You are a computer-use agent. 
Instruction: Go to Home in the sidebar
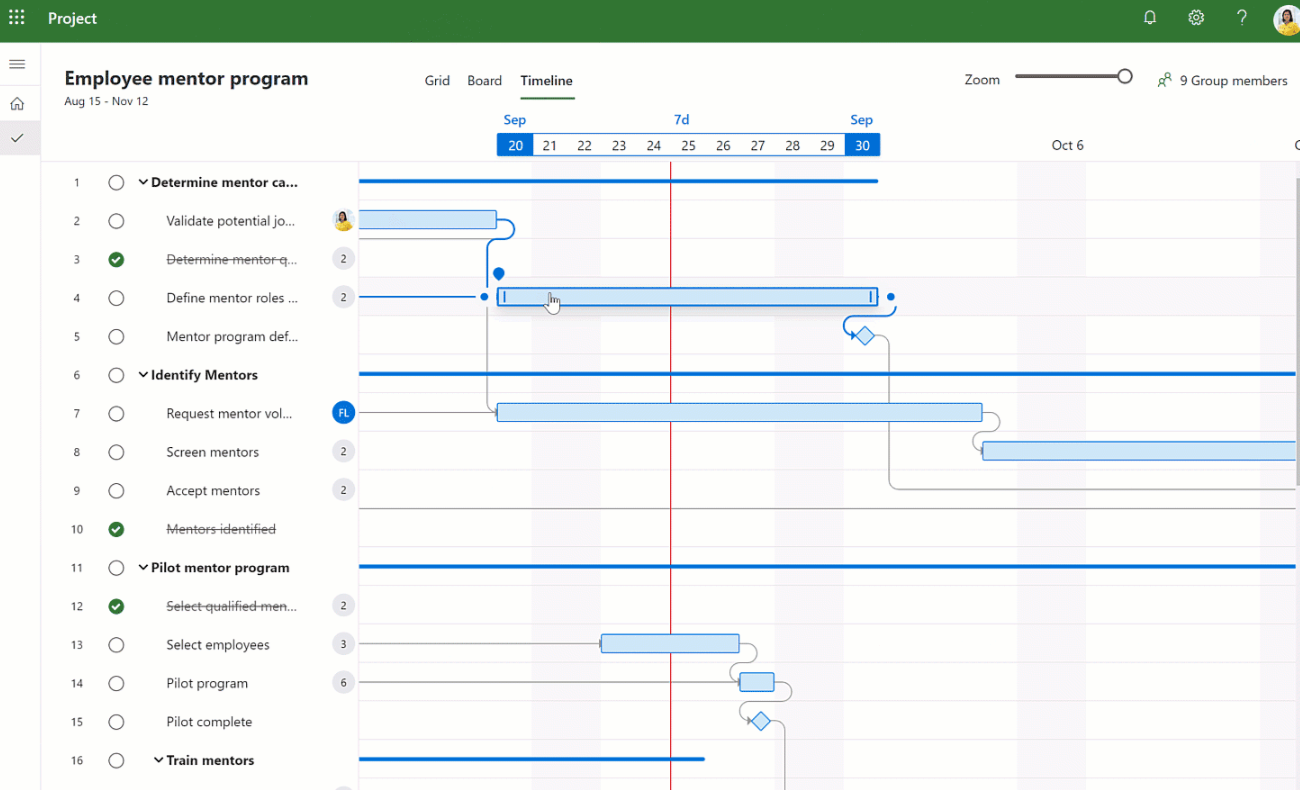point(17,104)
